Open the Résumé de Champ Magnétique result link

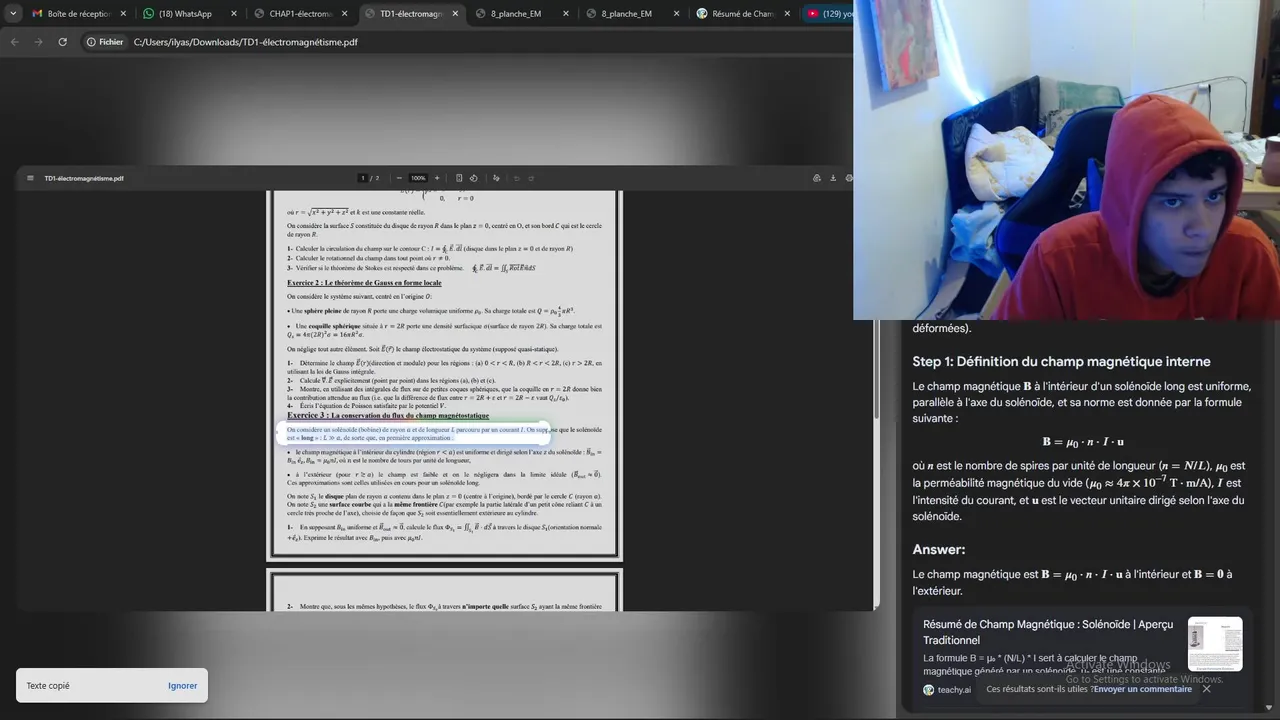pyautogui.click(x=1048, y=632)
